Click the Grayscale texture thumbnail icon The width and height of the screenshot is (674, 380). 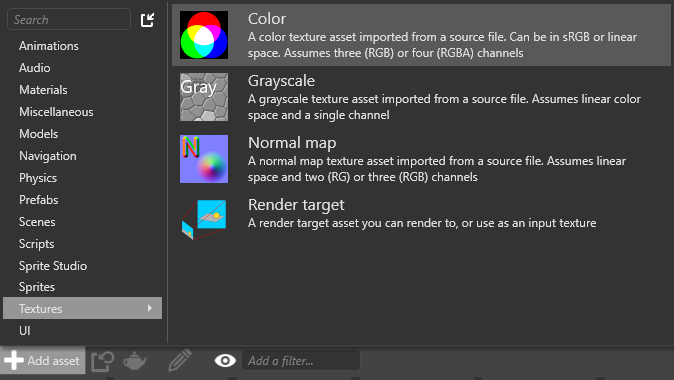pyautogui.click(x=204, y=97)
